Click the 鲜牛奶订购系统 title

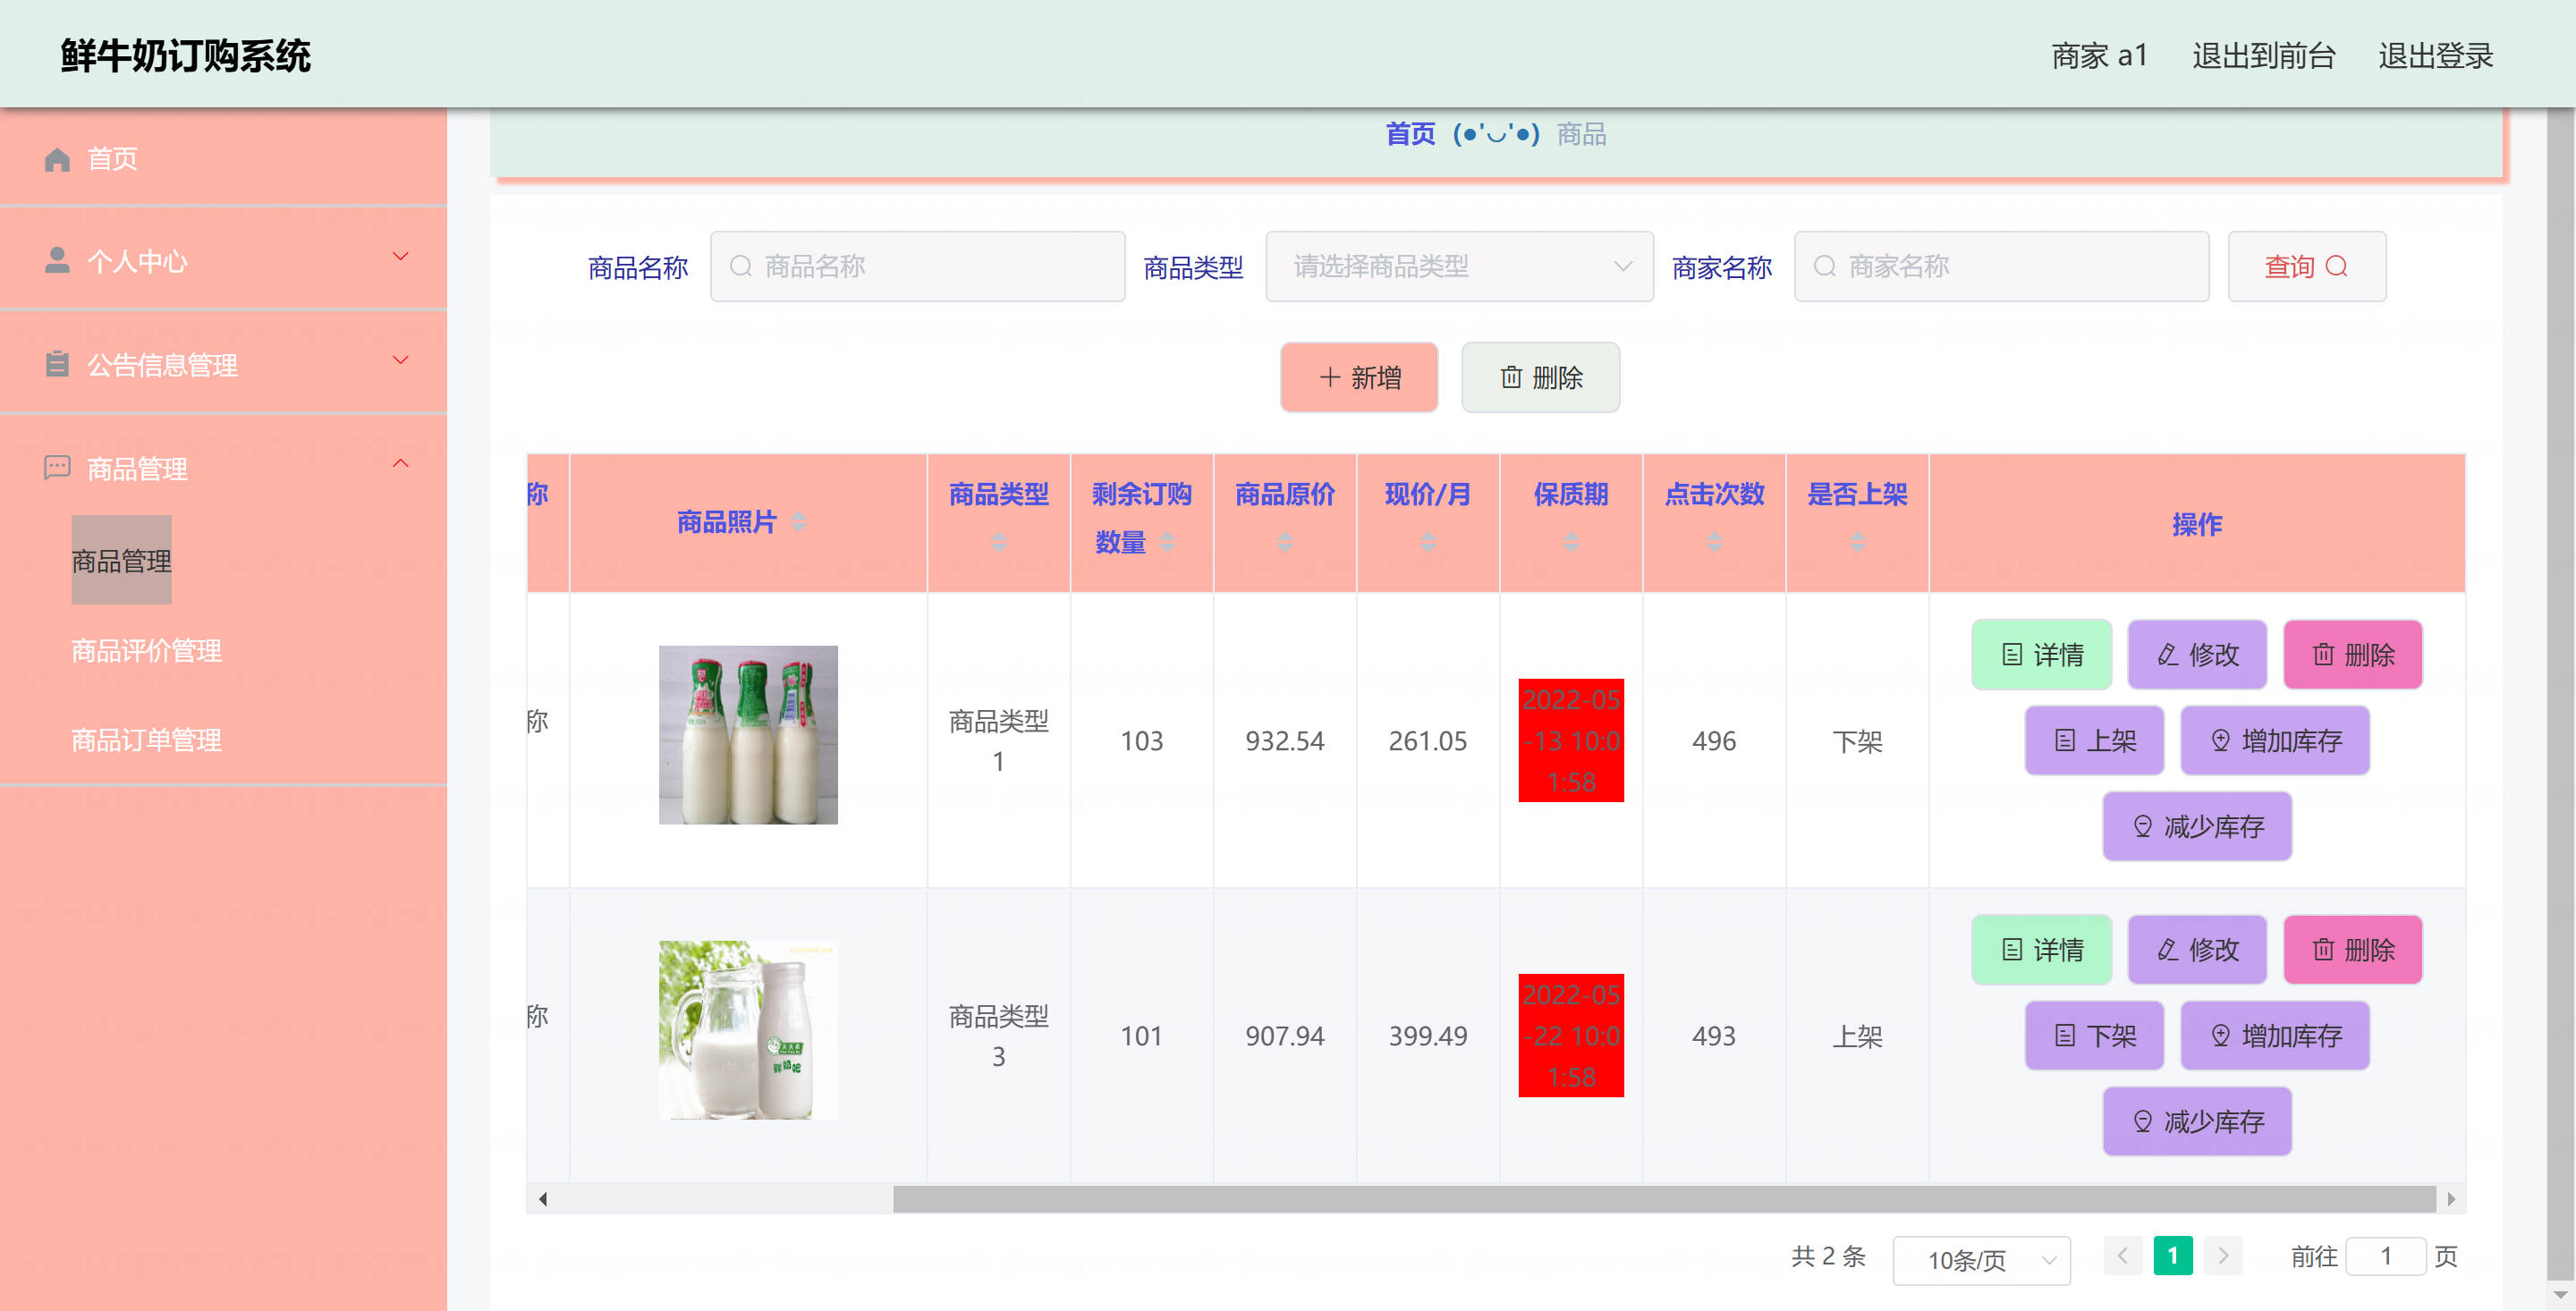pyautogui.click(x=186, y=56)
